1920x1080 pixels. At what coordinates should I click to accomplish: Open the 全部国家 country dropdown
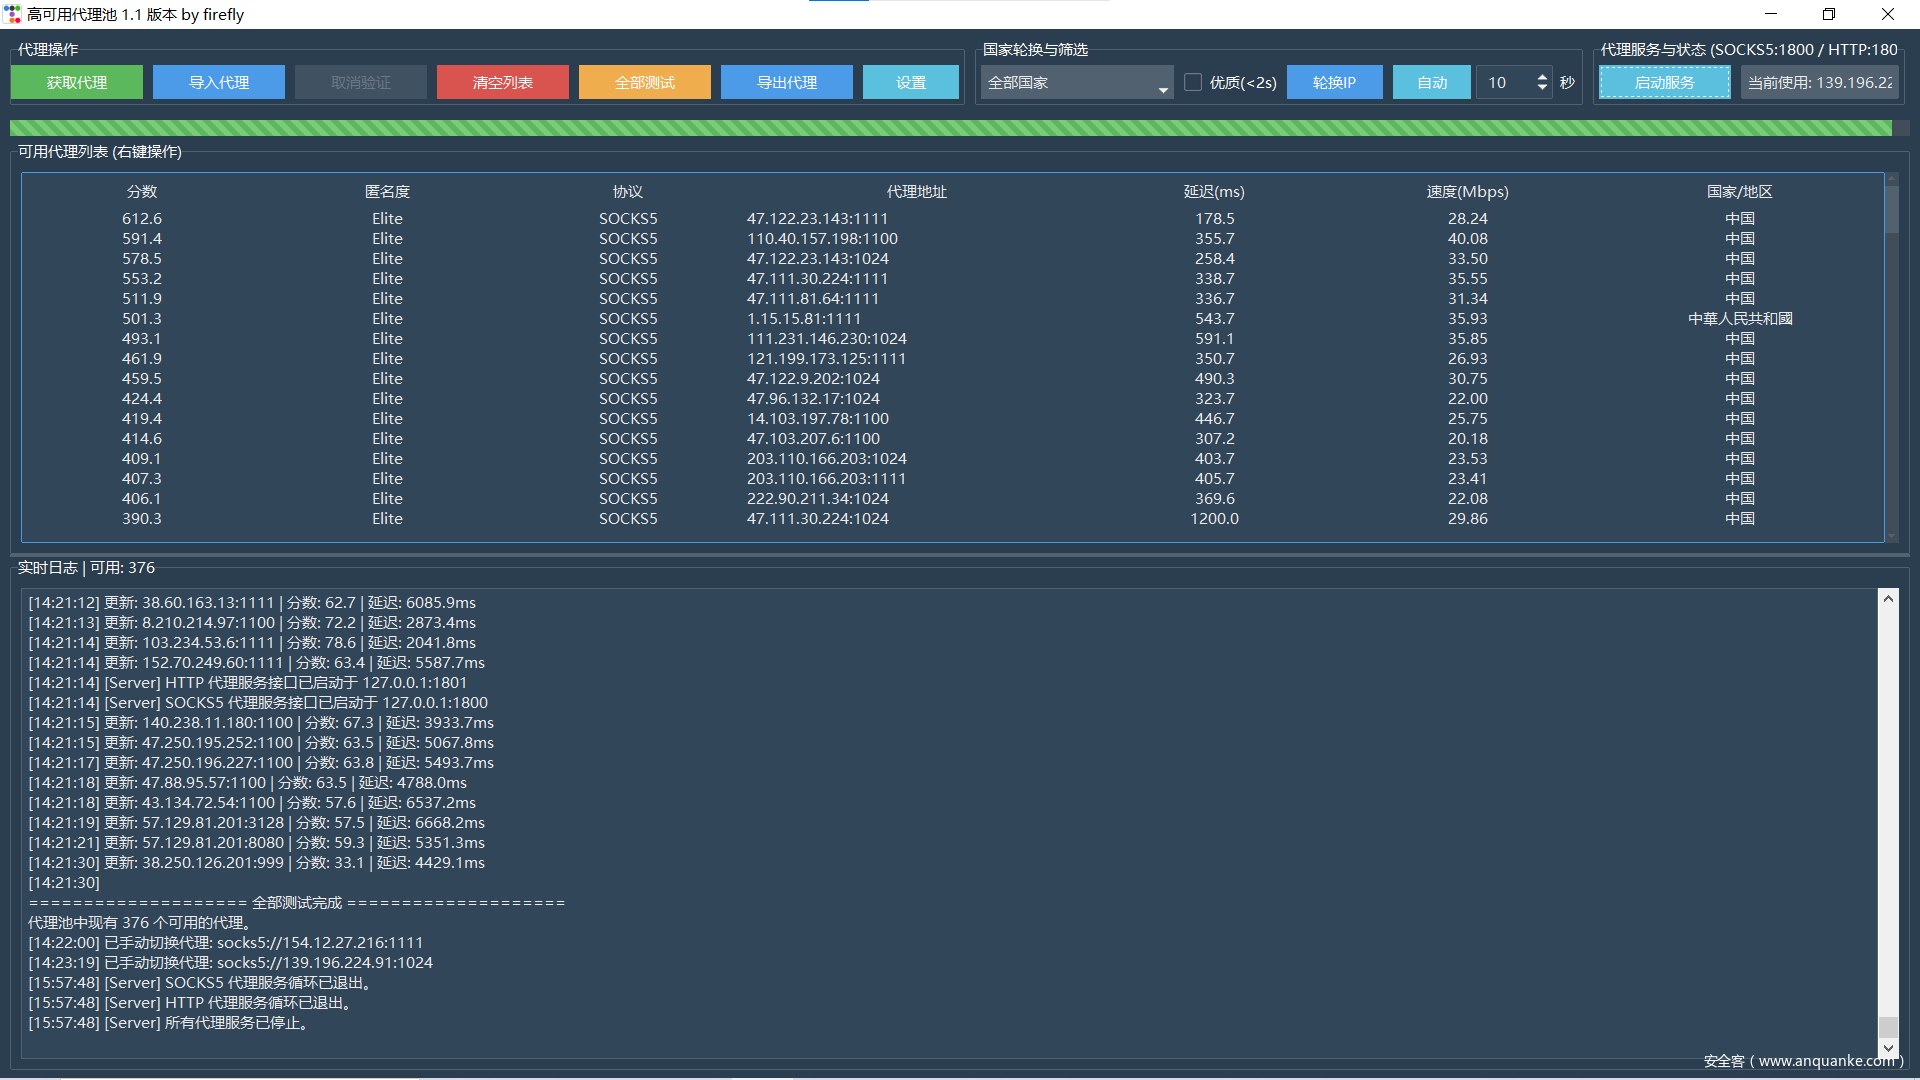[1076, 83]
